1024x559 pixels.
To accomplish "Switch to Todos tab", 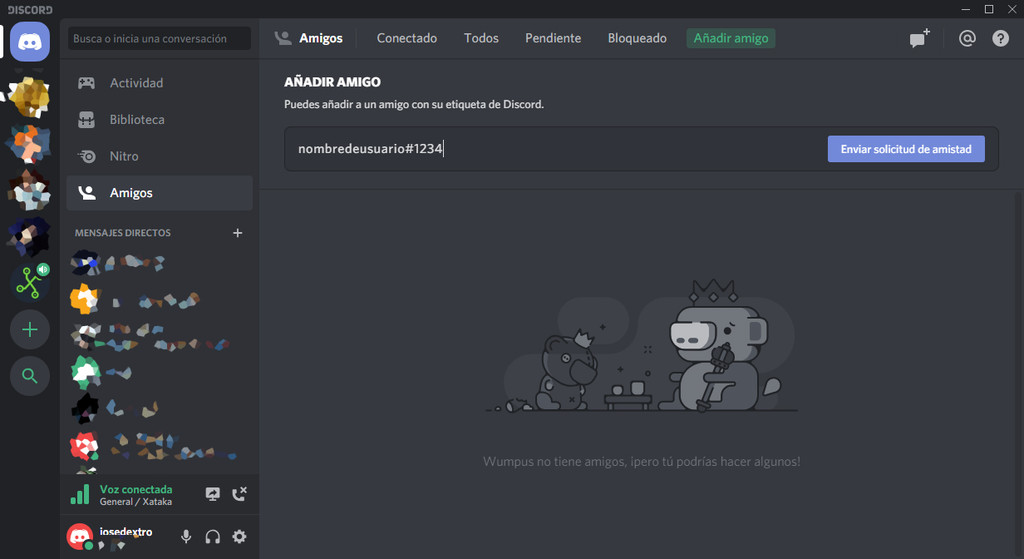I will (x=481, y=39).
